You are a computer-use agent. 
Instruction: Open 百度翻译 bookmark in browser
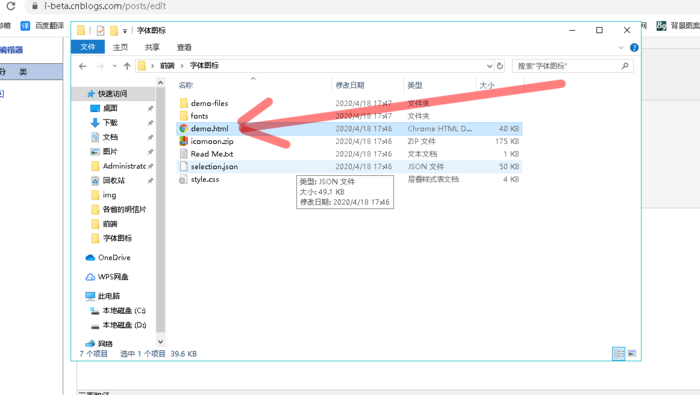[42, 26]
